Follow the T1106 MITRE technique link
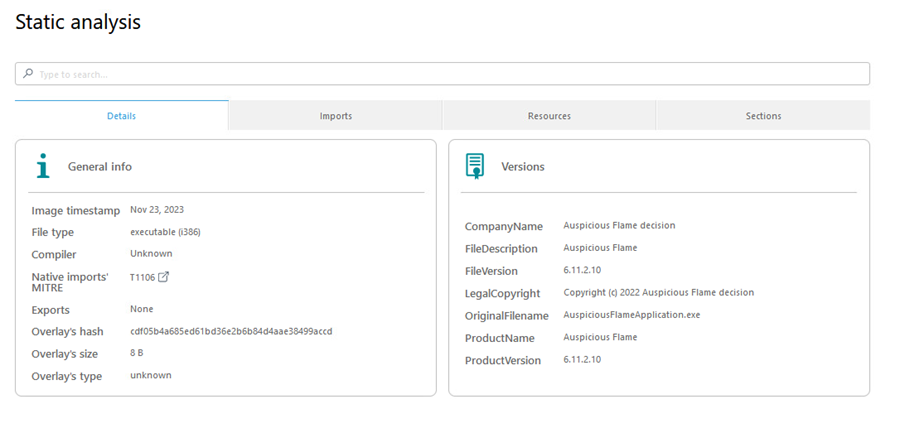Screen dimensions: 900x428 click(141, 277)
